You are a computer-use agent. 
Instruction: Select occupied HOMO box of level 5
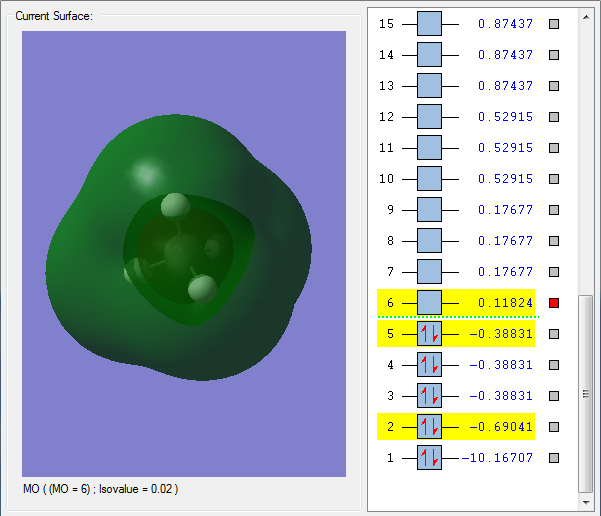[429, 334]
